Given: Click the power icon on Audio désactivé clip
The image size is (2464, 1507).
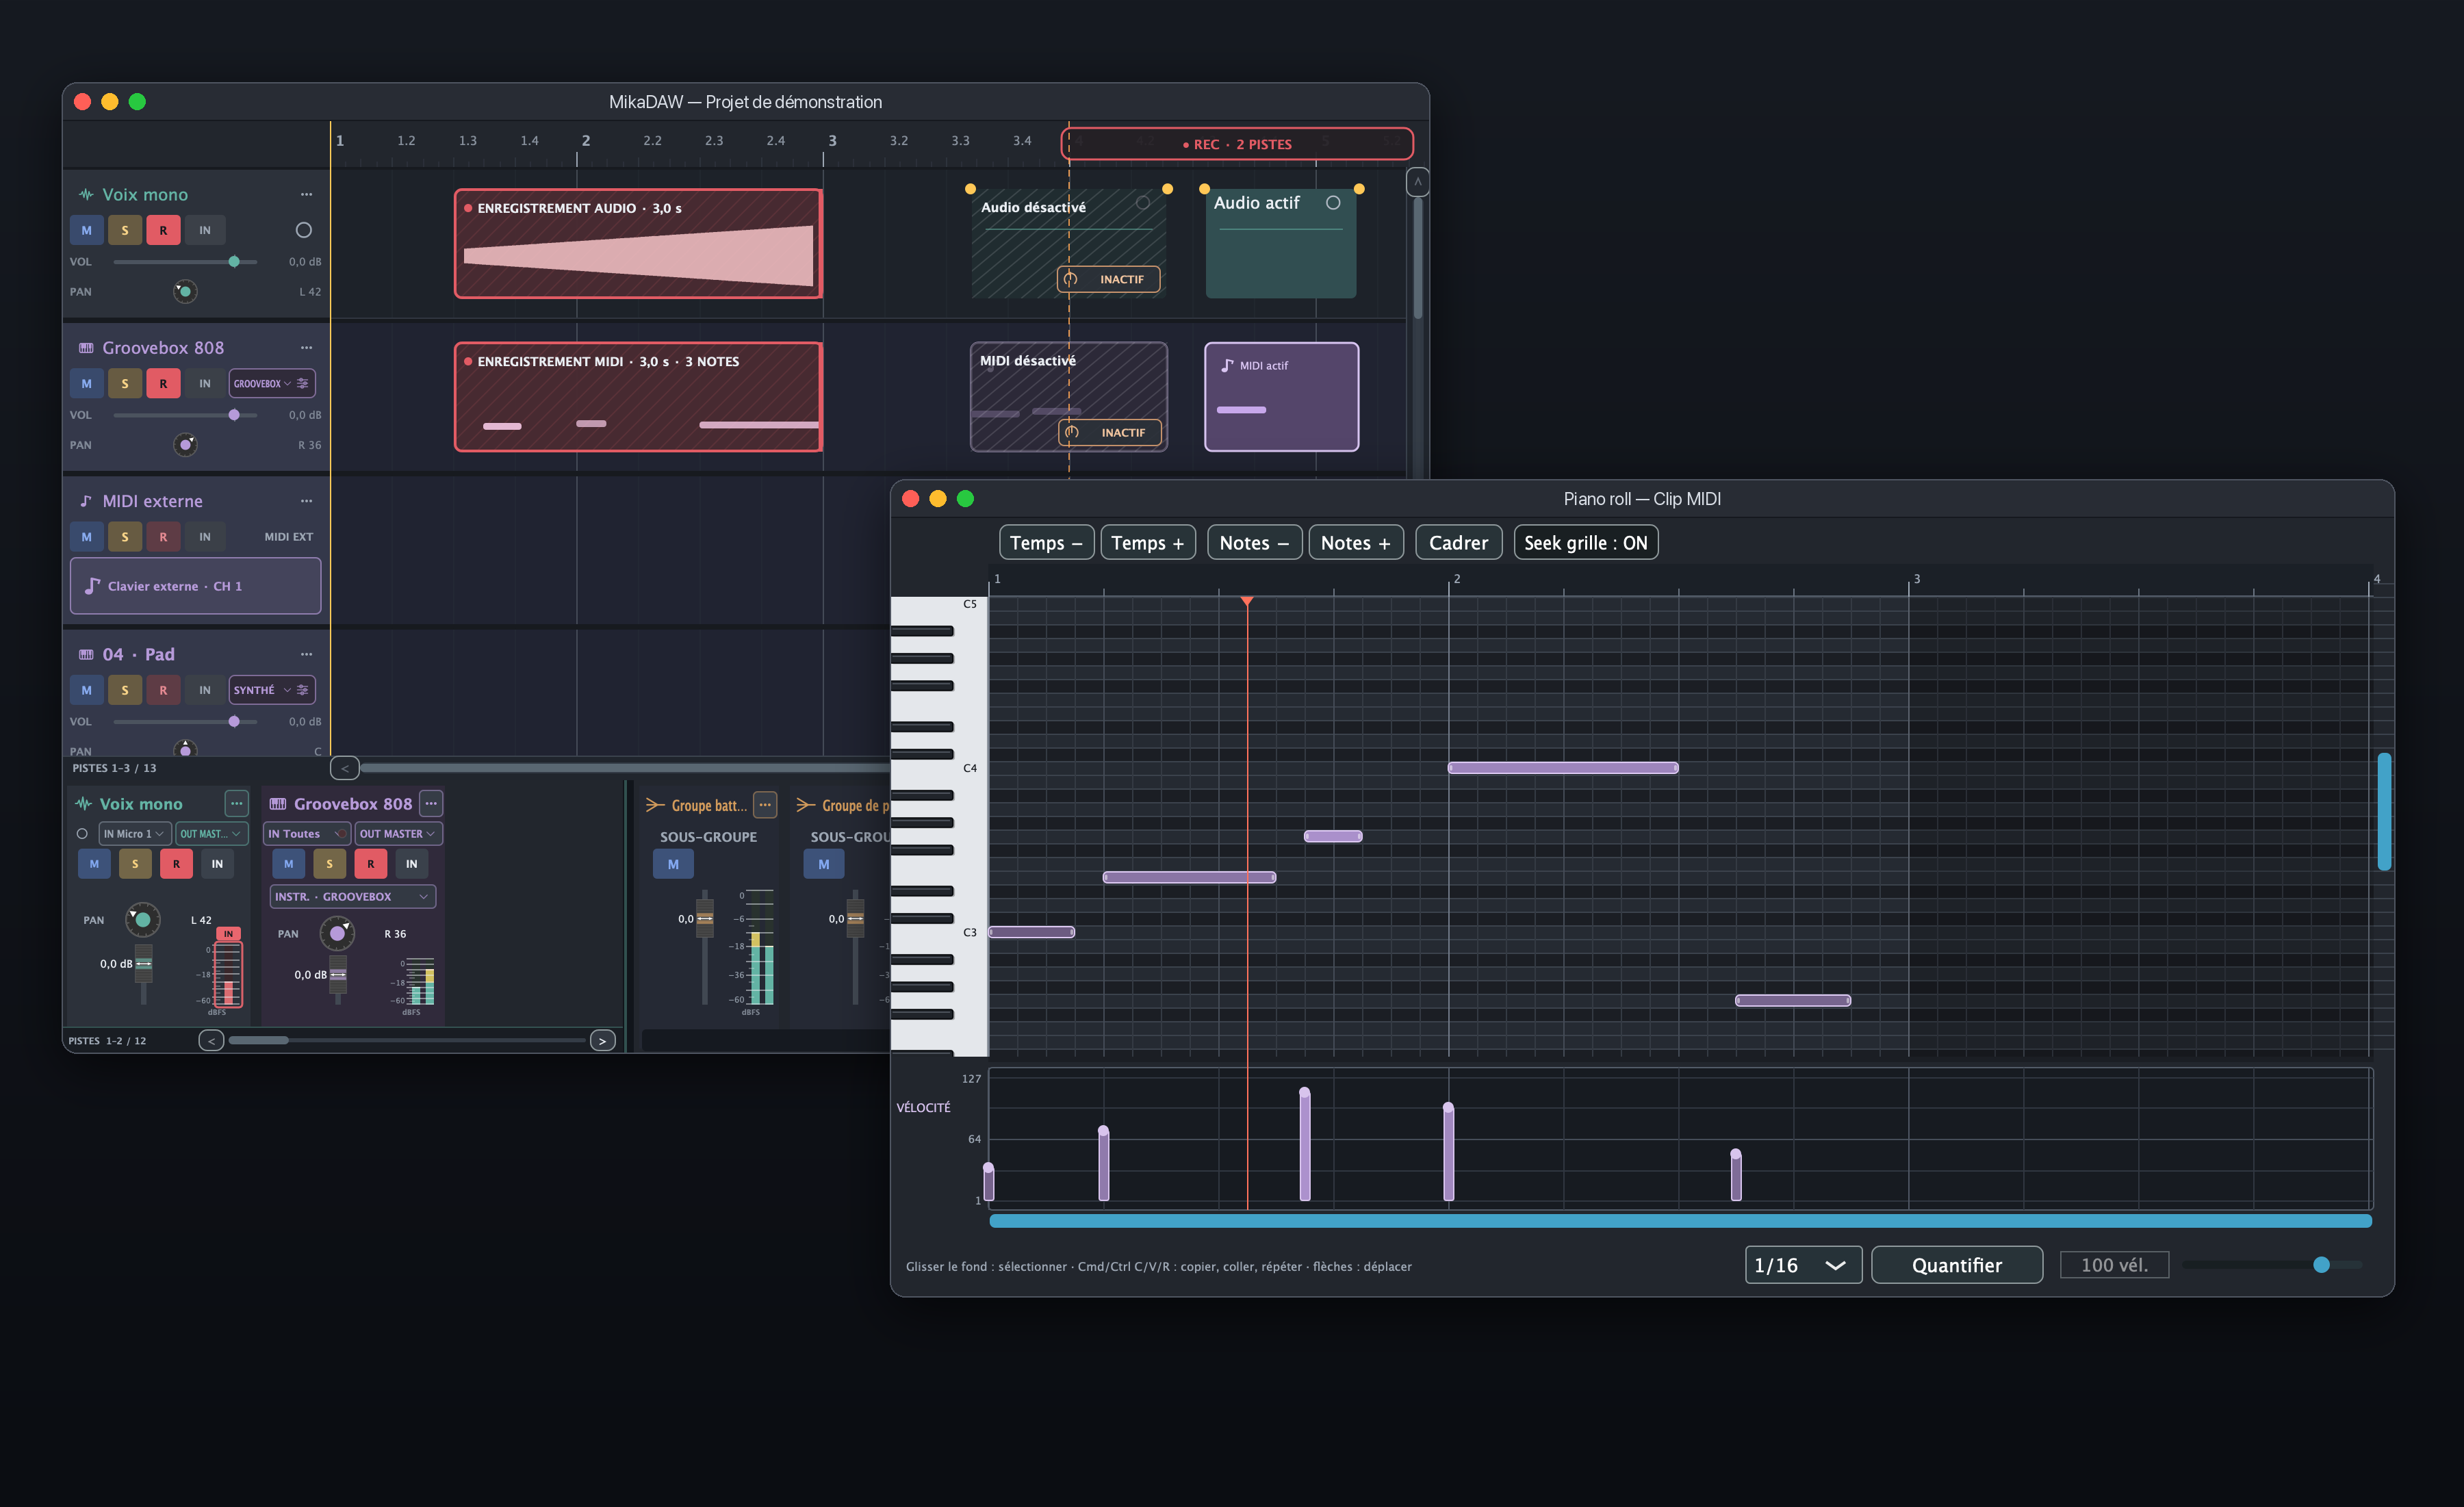Looking at the screenshot, I should (1071, 279).
